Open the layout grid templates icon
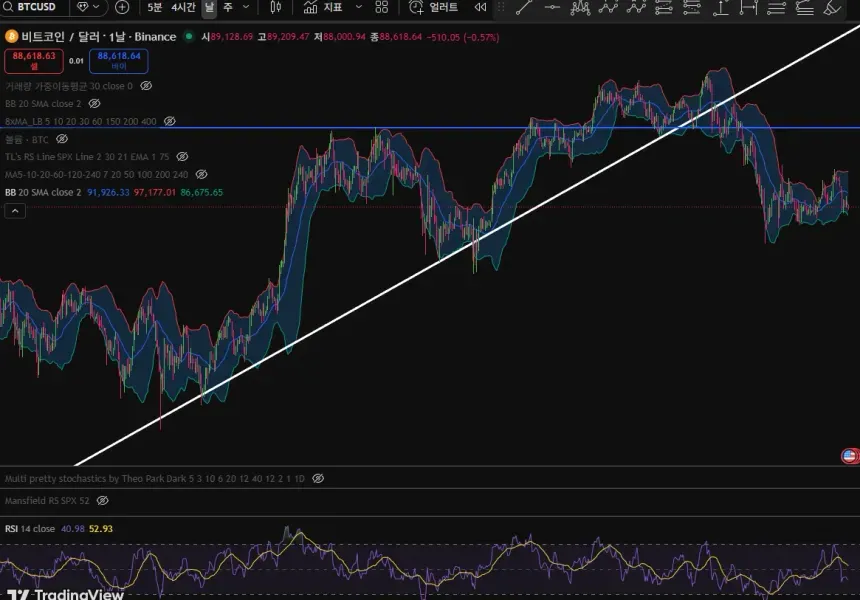This screenshot has height=600, width=860. coord(382,7)
